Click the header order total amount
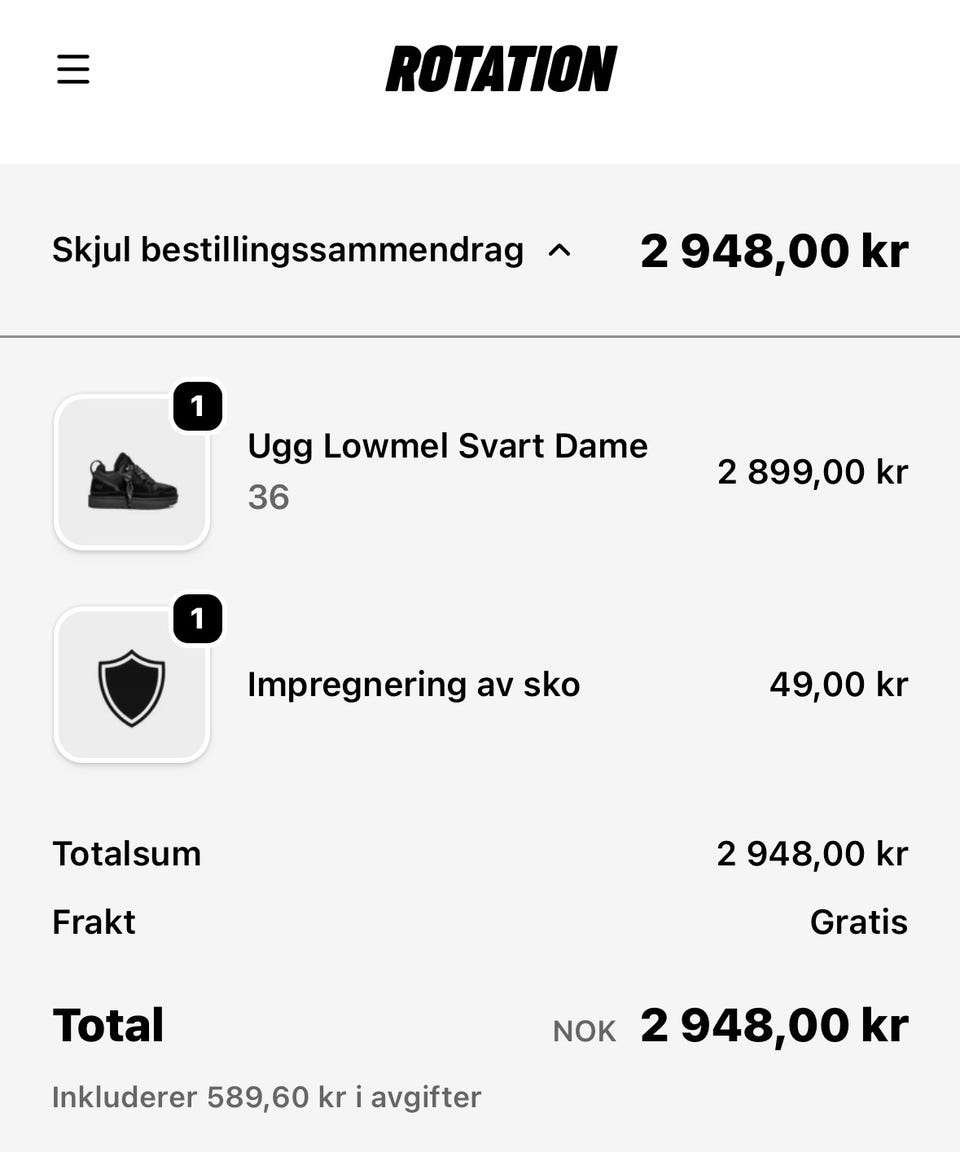This screenshot has height=1152, width=960. (x=774, y=250)
